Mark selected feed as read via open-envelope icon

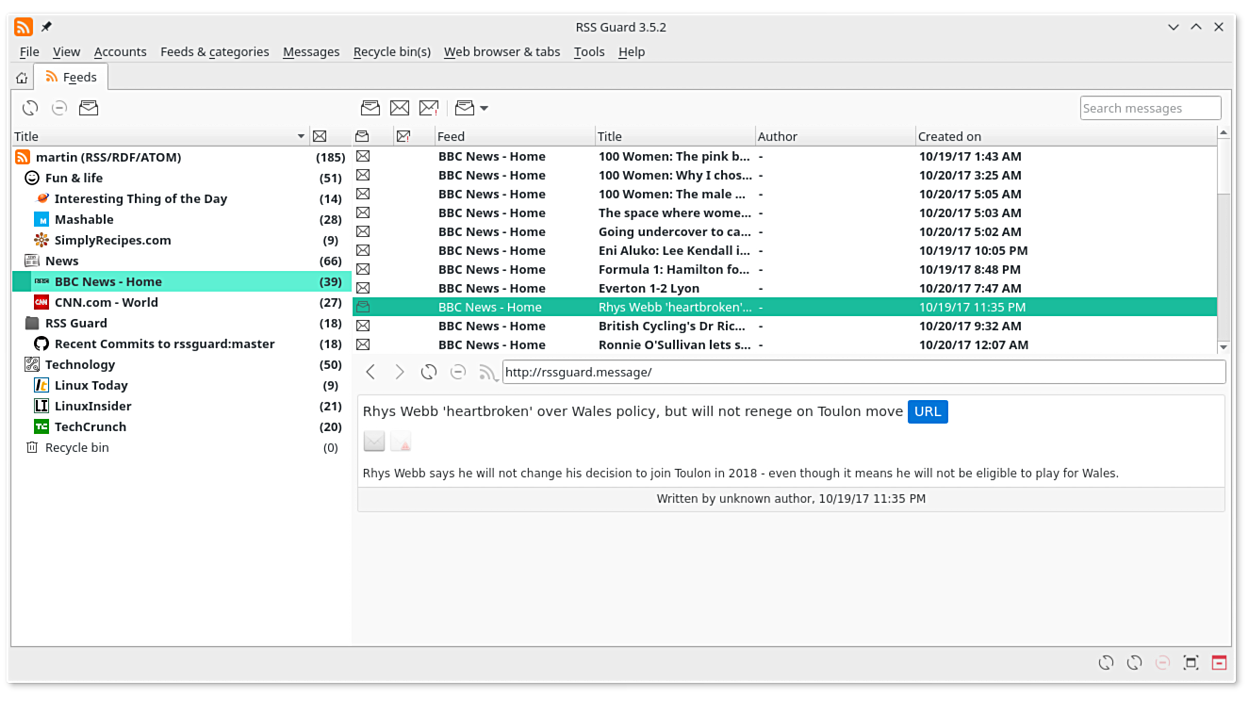point(89,108)
